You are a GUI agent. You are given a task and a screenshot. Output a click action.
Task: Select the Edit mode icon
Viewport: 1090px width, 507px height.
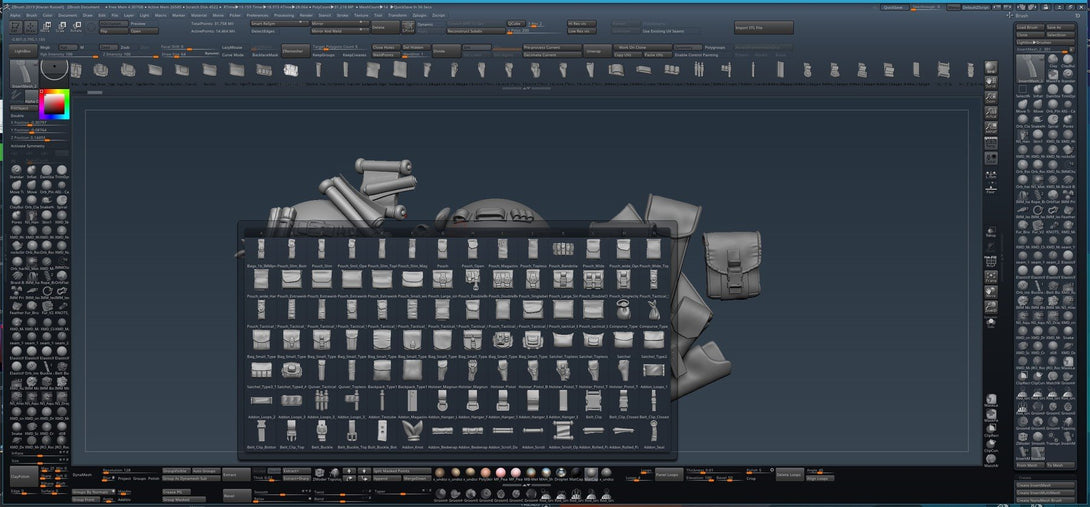[15, 27]
